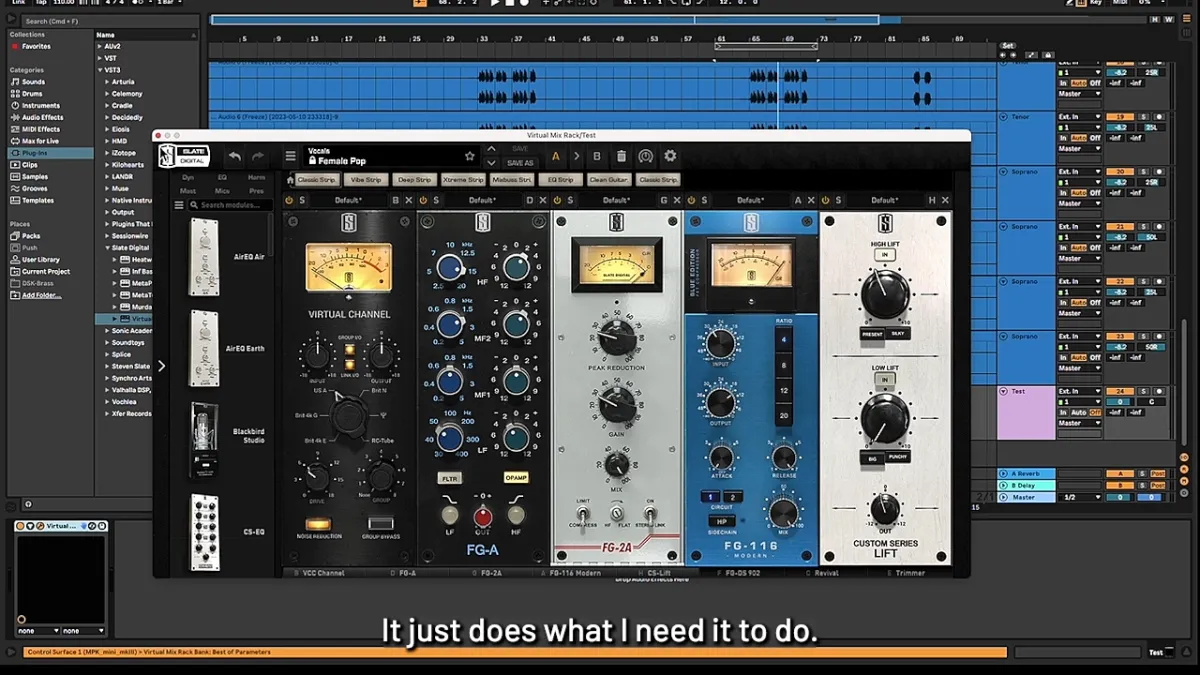Image resolution: width=1200 pixels, height=675 pixels.
Task: Collapse the Slate Digital folder in browser
Action: pos(108,247)
